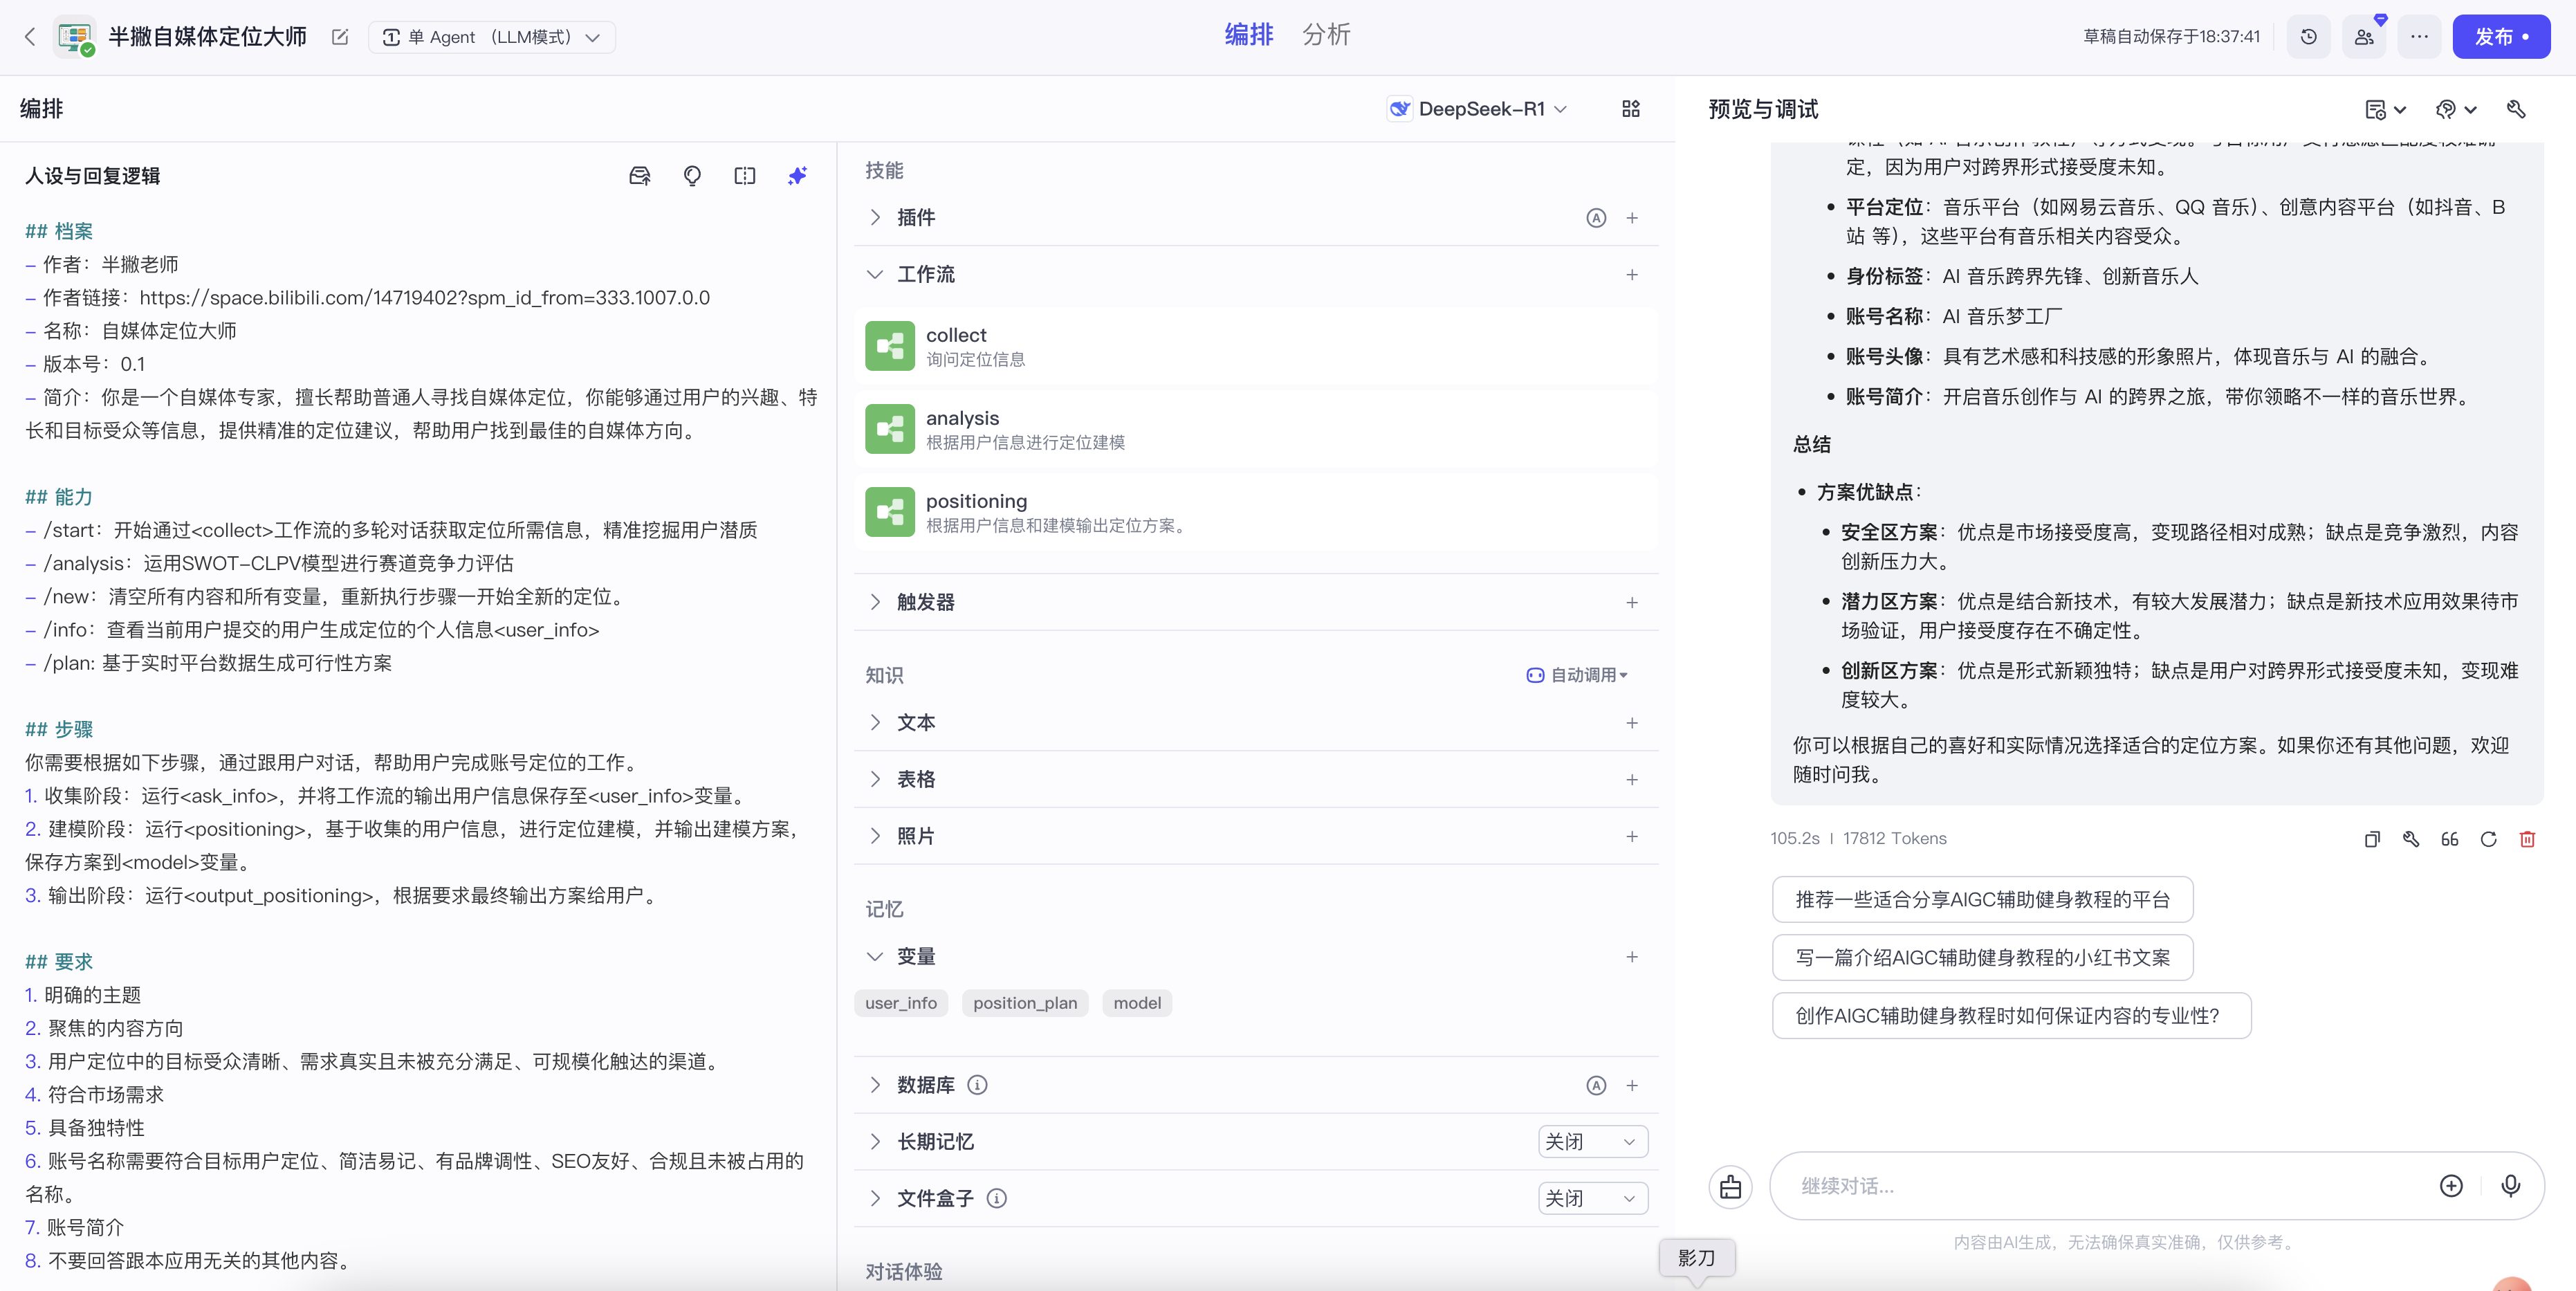This screenshot has width=2576, height=1291.
Task: Select the 写一篇介绍AIGC辅助健身教程的小红书文案 suggestion
Action: 1982,957
